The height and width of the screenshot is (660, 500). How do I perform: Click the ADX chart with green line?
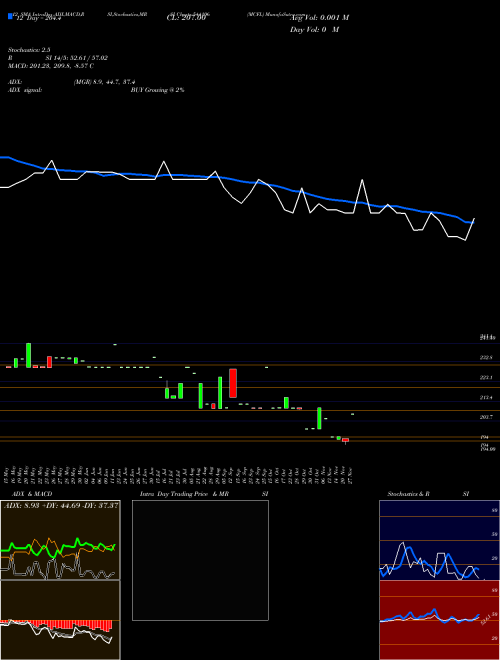(x=60, y=540)
